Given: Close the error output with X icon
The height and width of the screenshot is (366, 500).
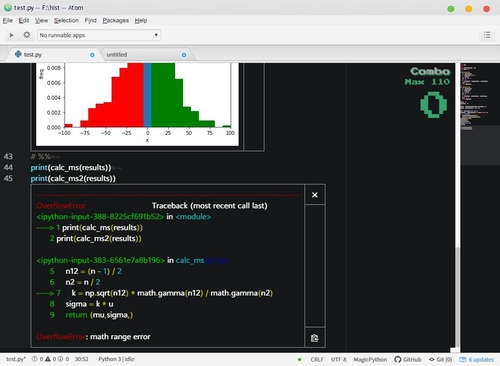Looking at the screenshot, I should 315,195.
